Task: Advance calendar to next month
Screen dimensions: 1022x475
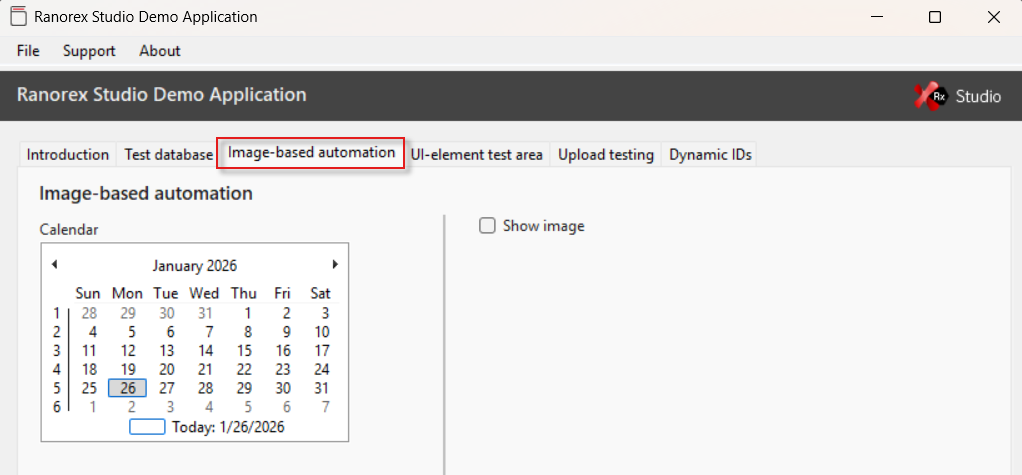Action: pyautogui.click(x=335, y=265)
